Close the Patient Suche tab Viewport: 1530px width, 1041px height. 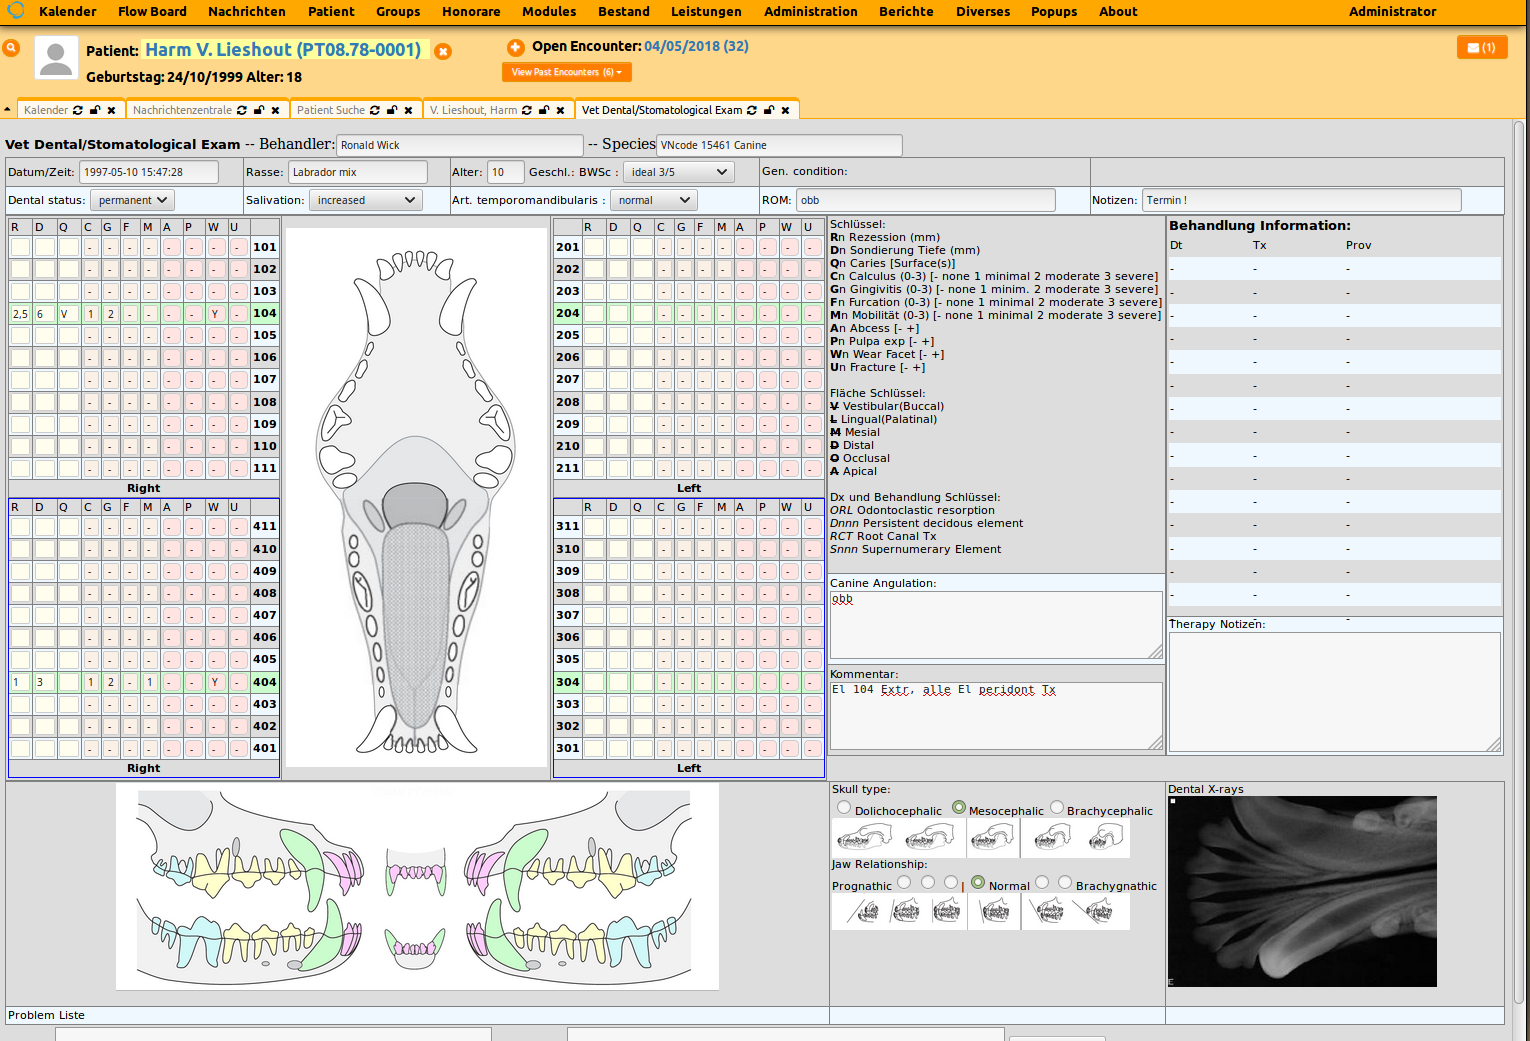(408, 110)
